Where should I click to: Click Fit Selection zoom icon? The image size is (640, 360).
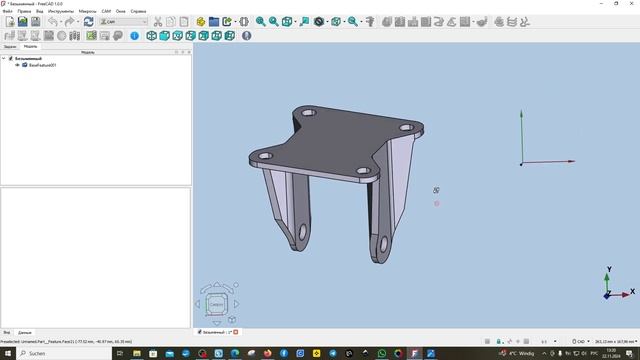pos(273,22)
